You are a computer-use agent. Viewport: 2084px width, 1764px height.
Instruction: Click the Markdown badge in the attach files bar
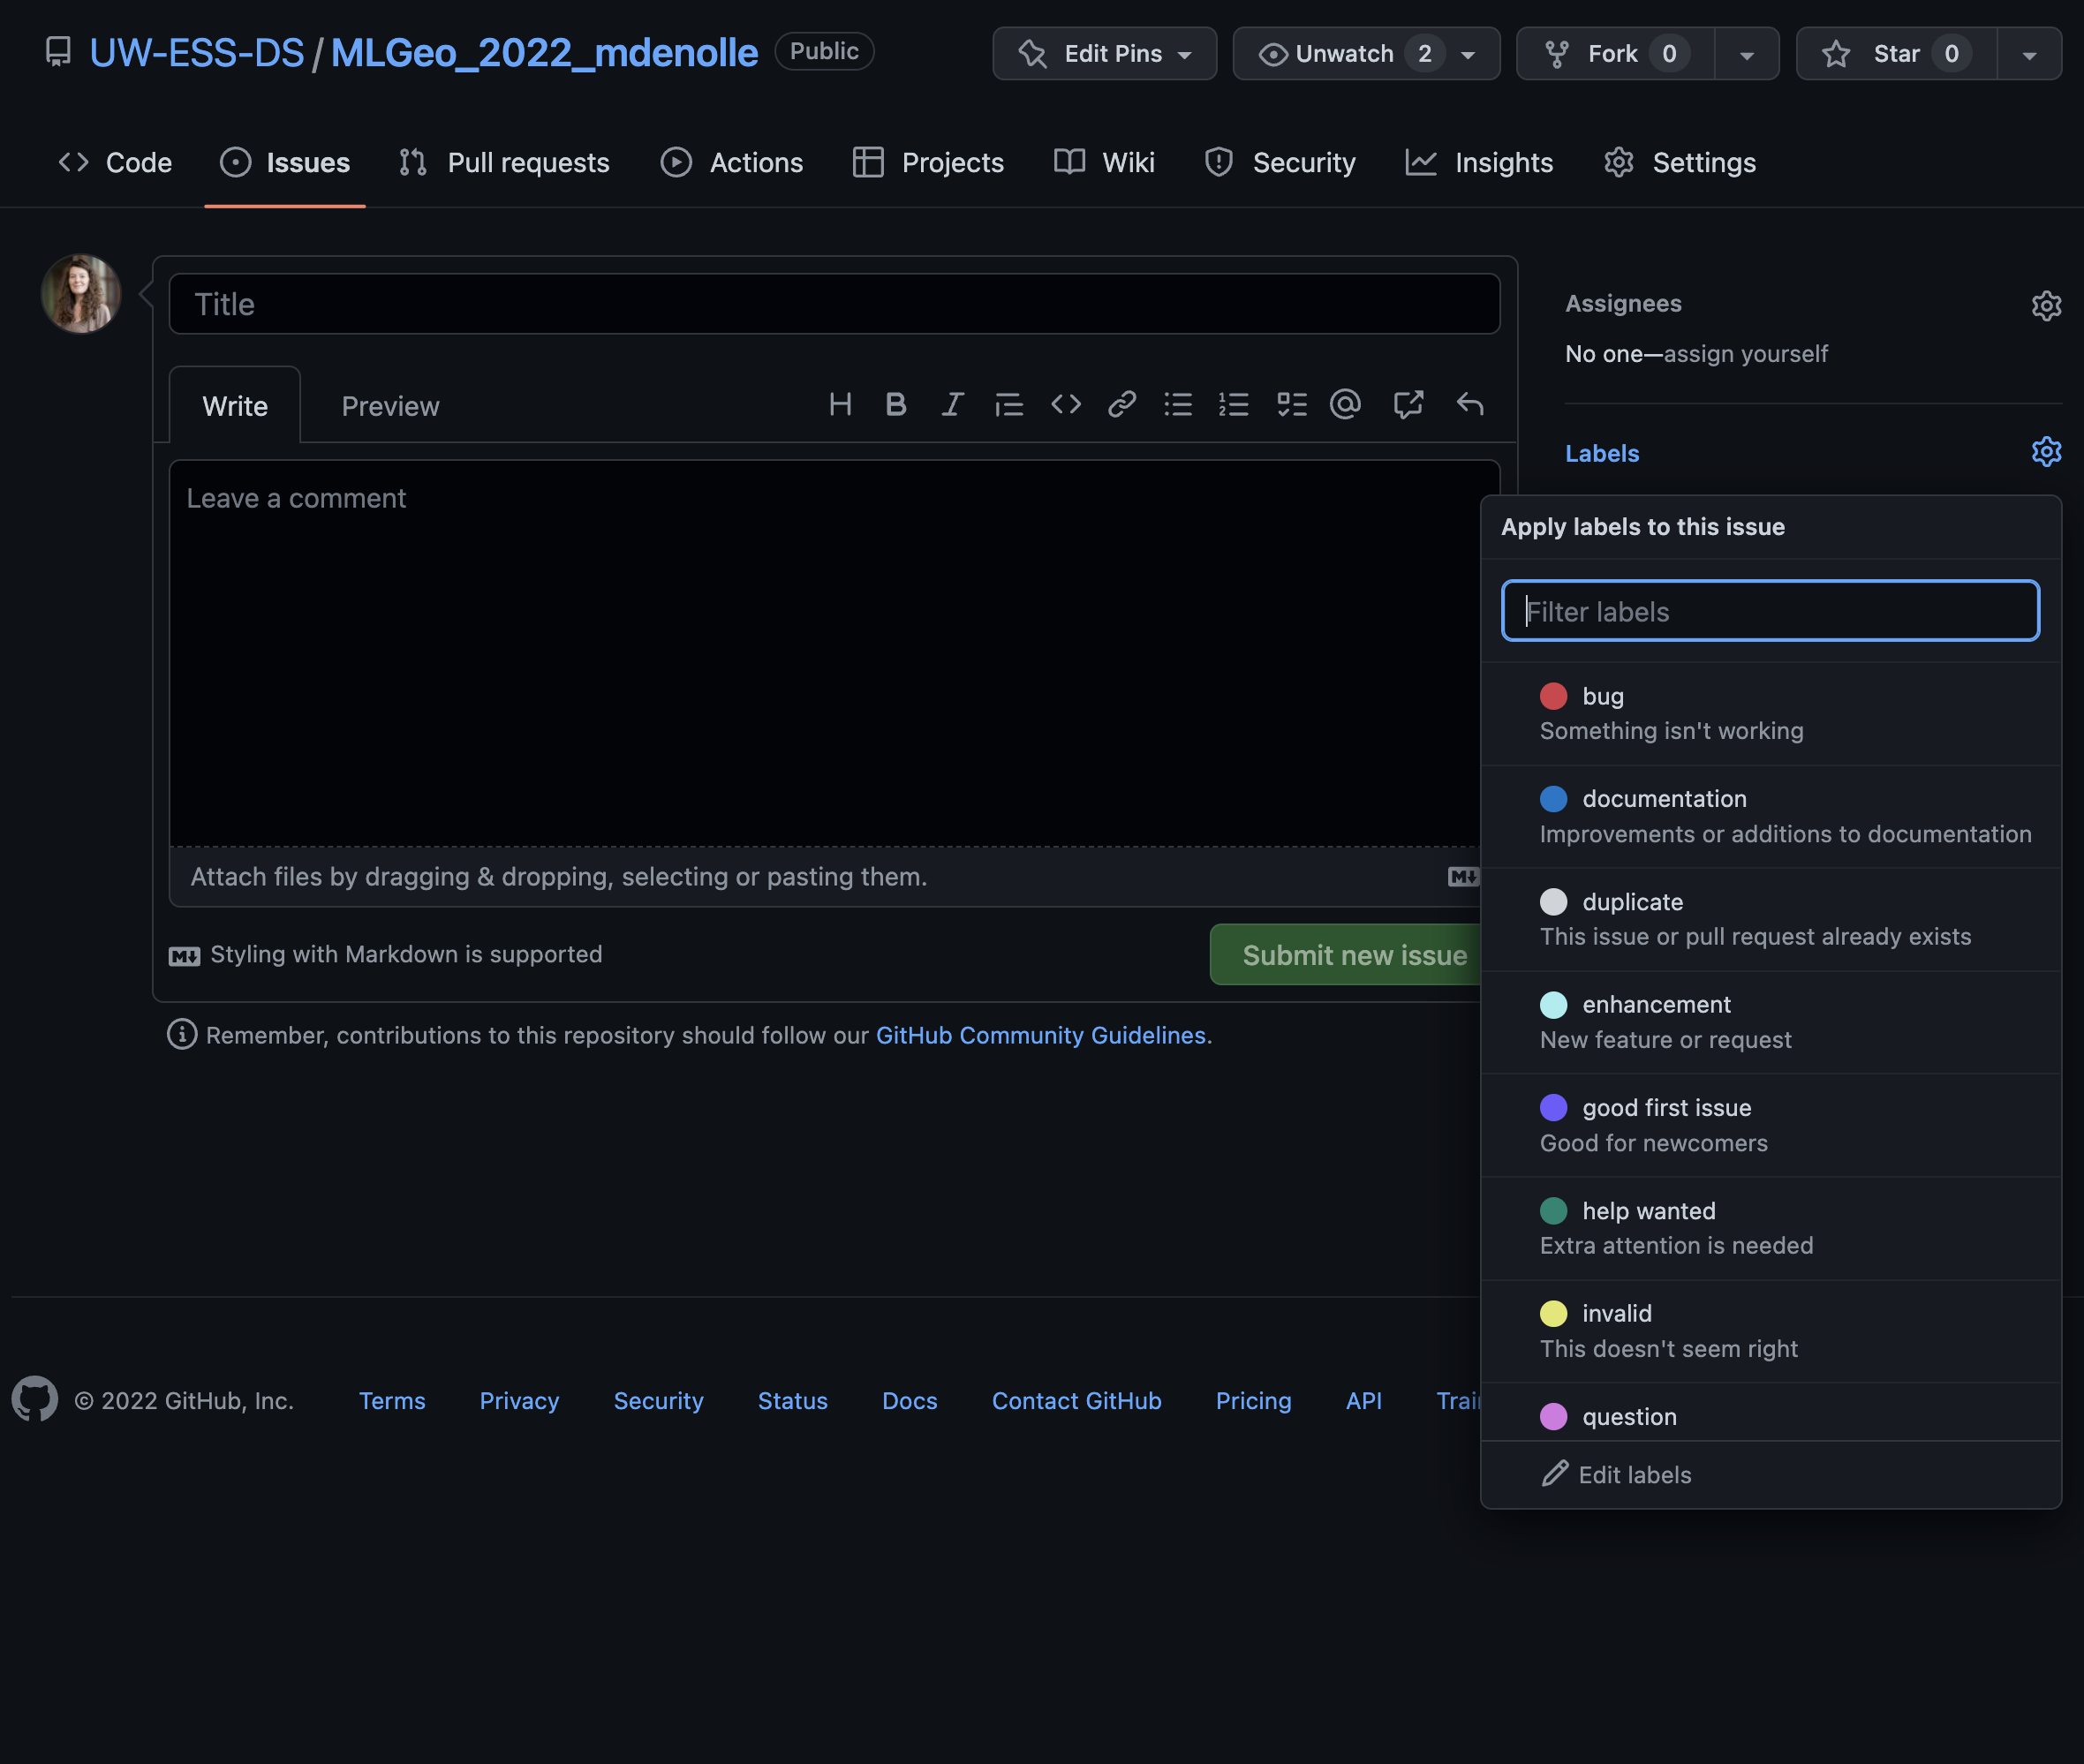pyautogui.click(x=1463, y=877)
